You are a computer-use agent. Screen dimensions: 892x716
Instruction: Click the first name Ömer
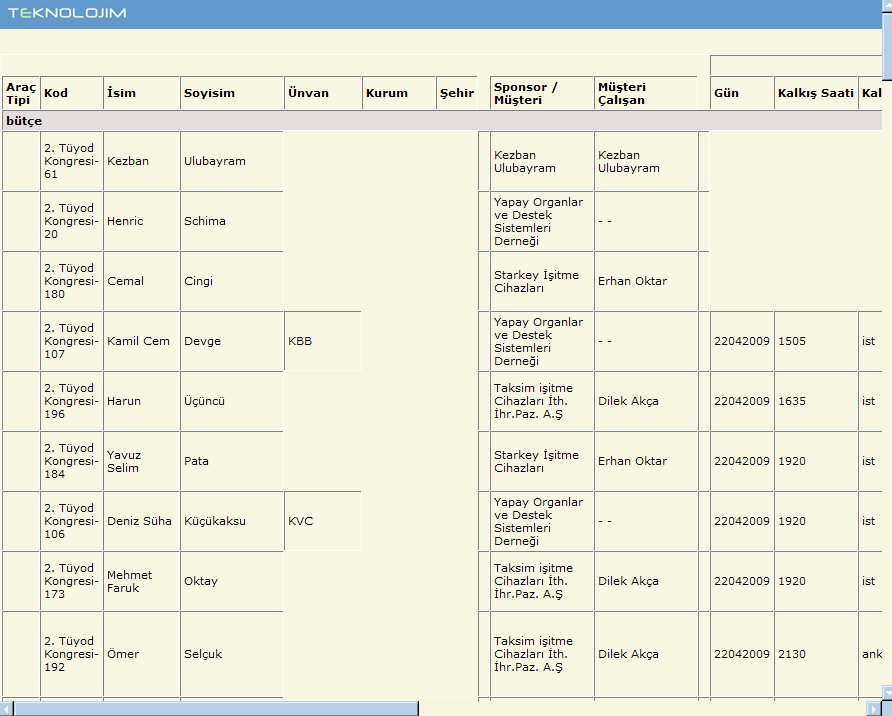tap(123, 654)
